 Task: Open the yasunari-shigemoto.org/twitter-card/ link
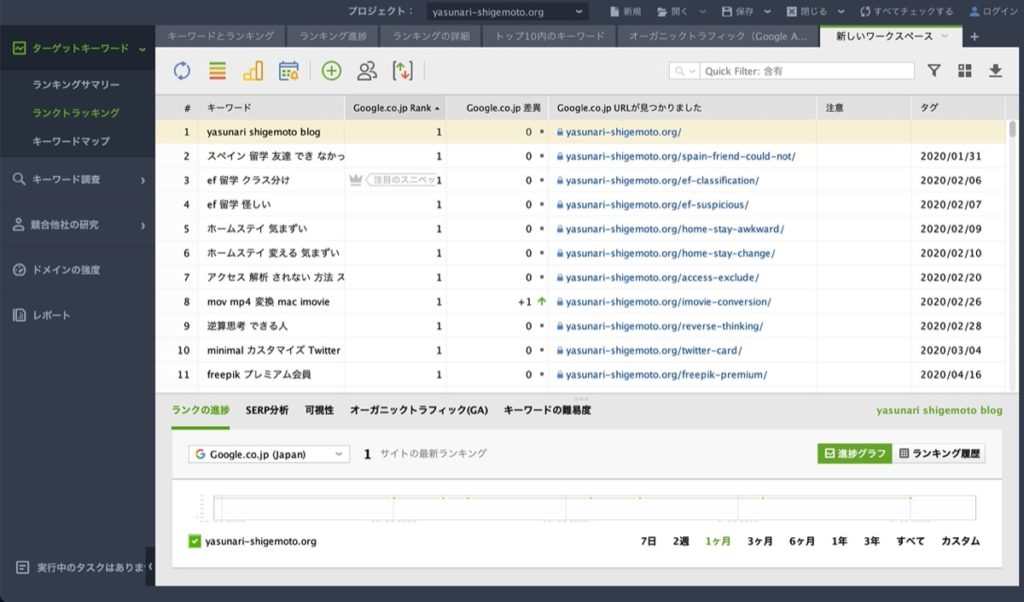click(x=654, y=350)
